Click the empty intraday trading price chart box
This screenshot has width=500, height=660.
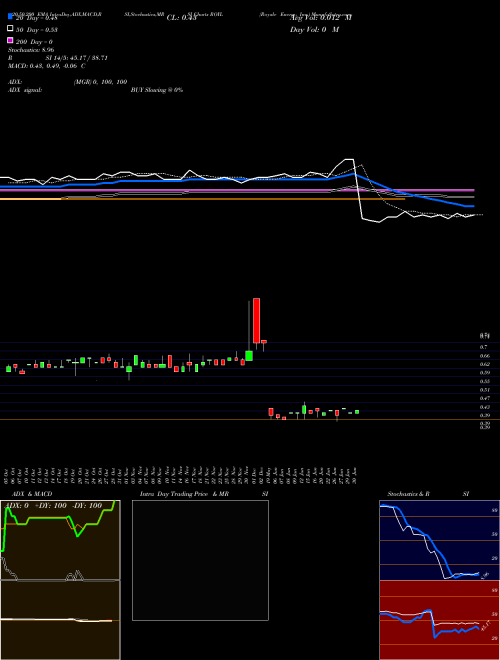point(200,560)
